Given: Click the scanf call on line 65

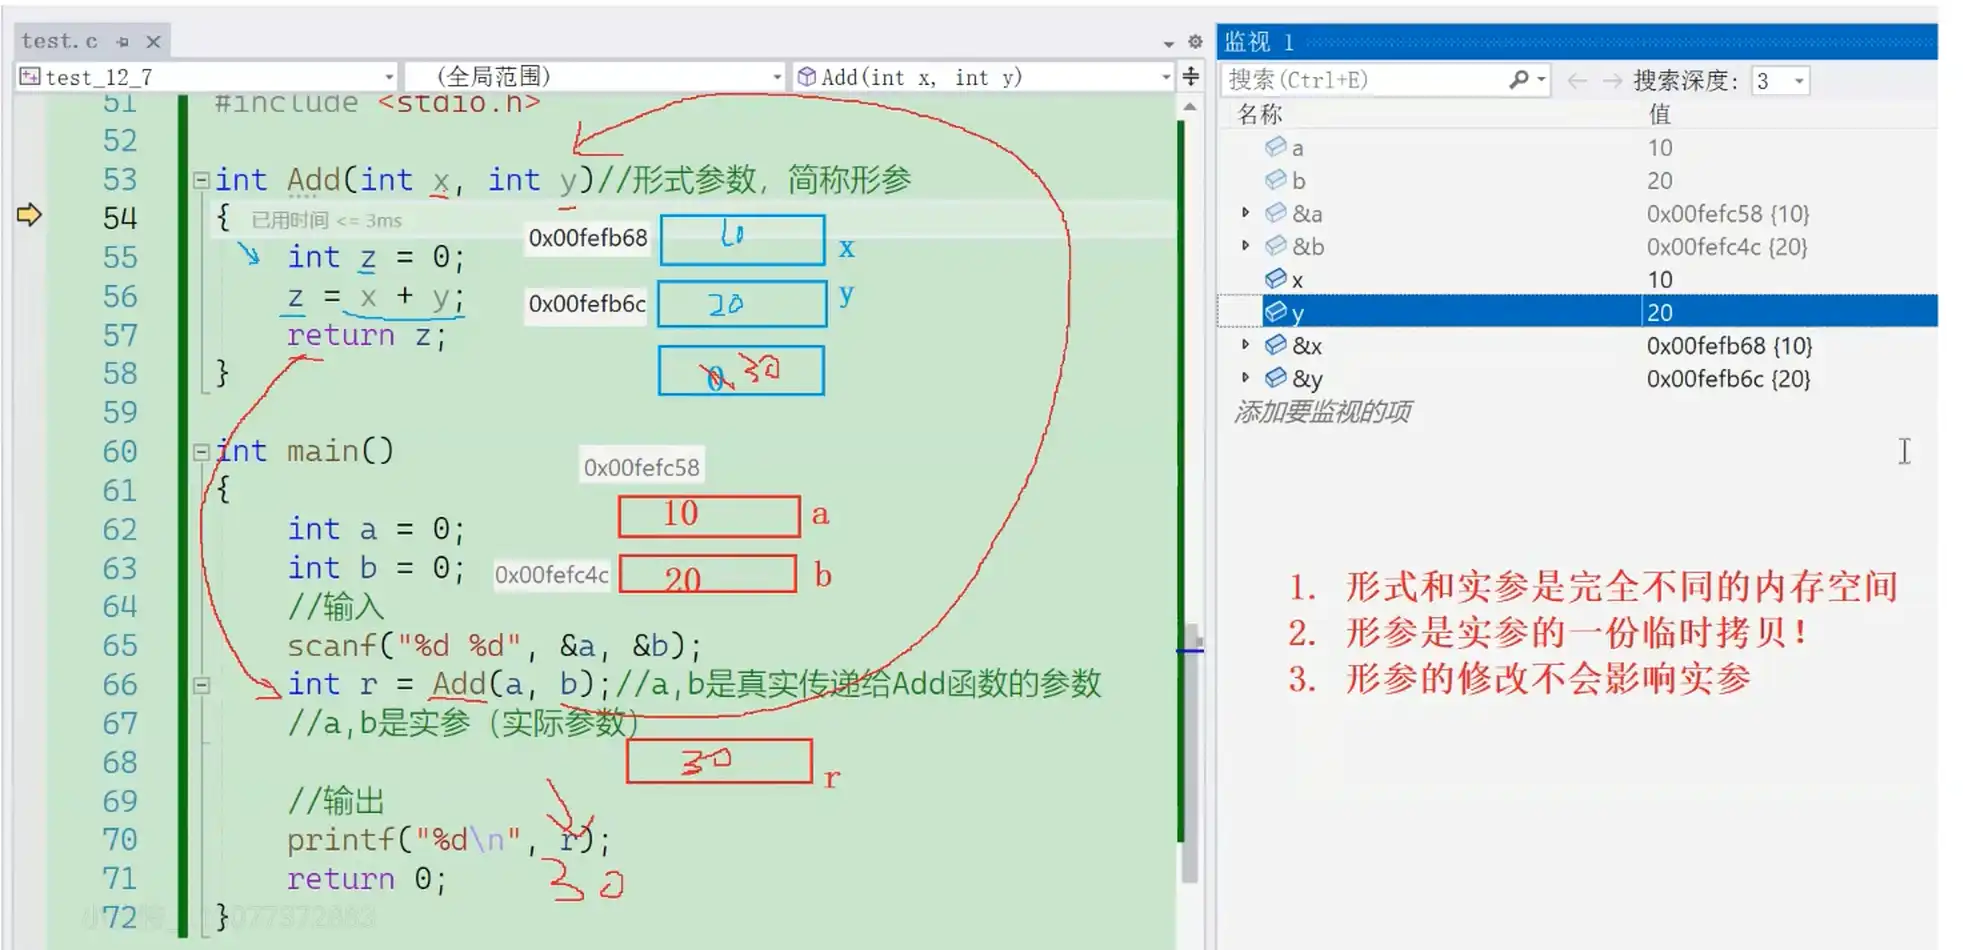Looking at the screenshot, I should click(494, 646).
